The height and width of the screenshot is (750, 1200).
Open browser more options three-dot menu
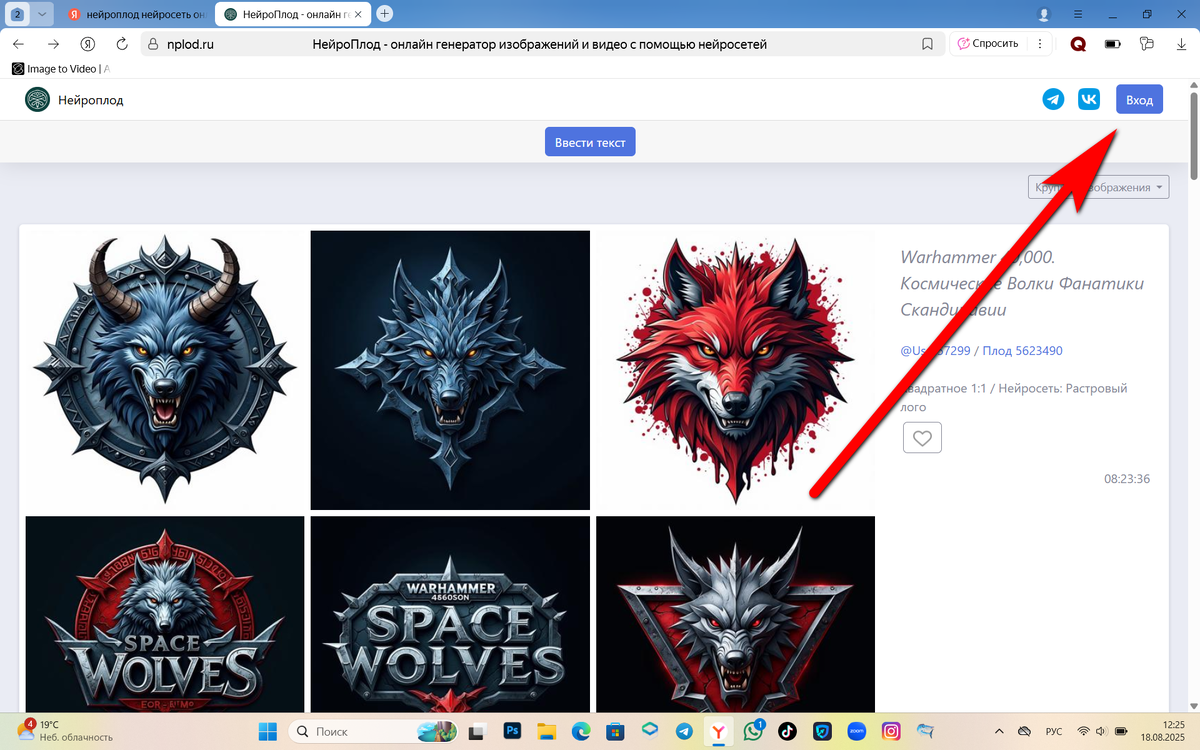[1040, 44]
